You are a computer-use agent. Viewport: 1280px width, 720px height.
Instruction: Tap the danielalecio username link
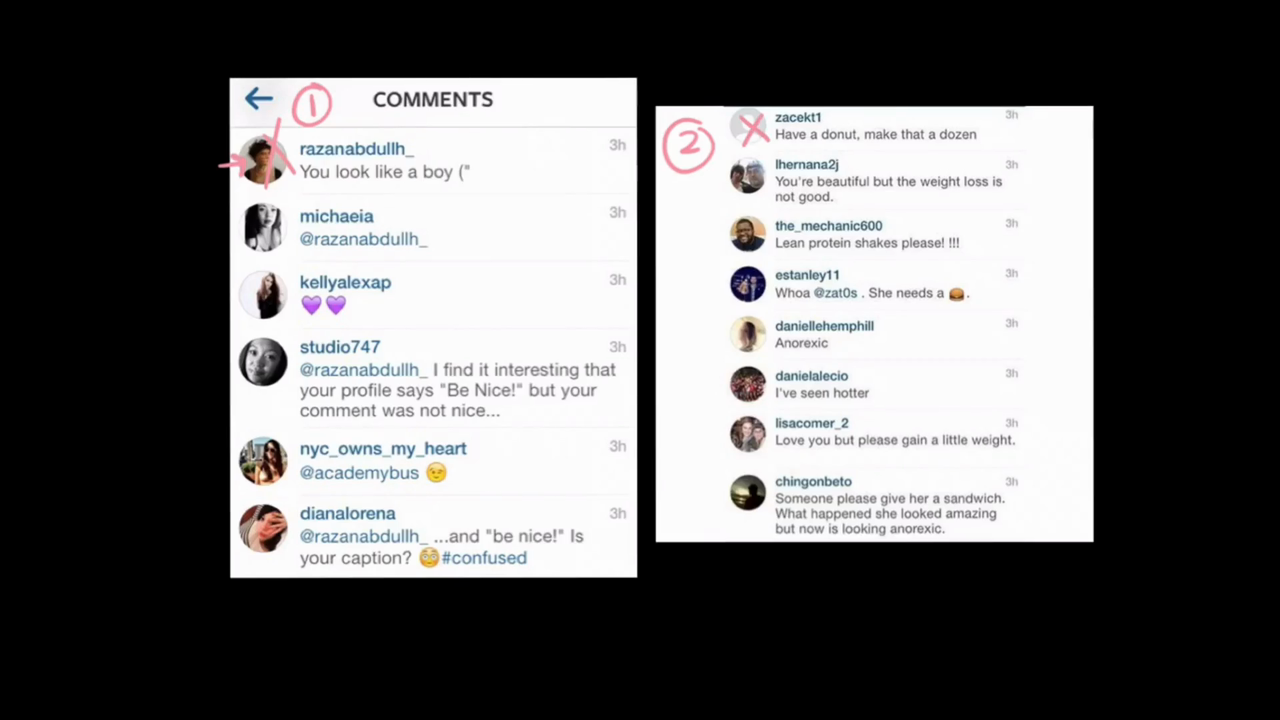(x=811, y=376)
